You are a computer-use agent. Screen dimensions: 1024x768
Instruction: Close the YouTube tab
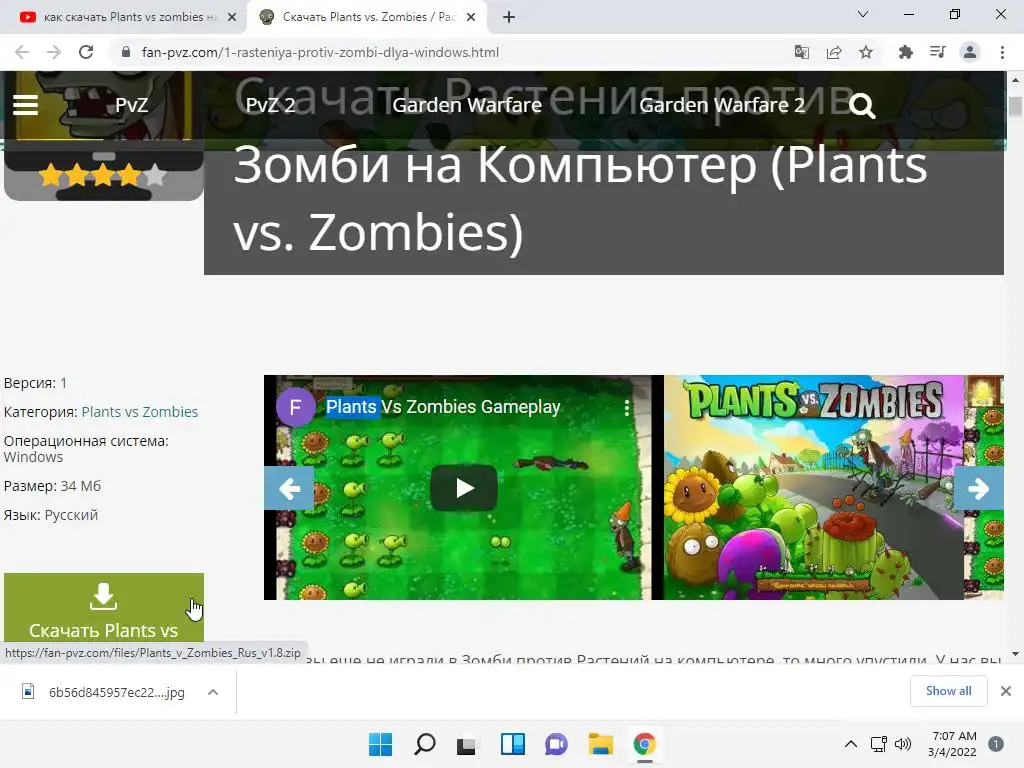point(231,17)
